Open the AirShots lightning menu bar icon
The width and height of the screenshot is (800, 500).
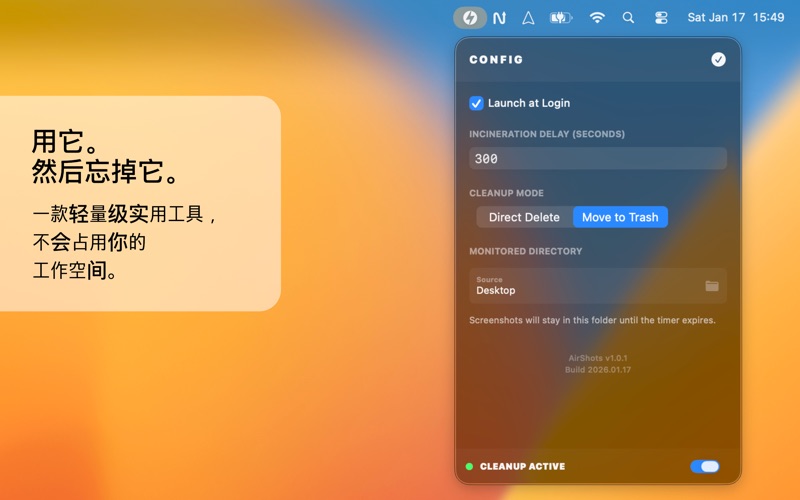coord(470,18)
